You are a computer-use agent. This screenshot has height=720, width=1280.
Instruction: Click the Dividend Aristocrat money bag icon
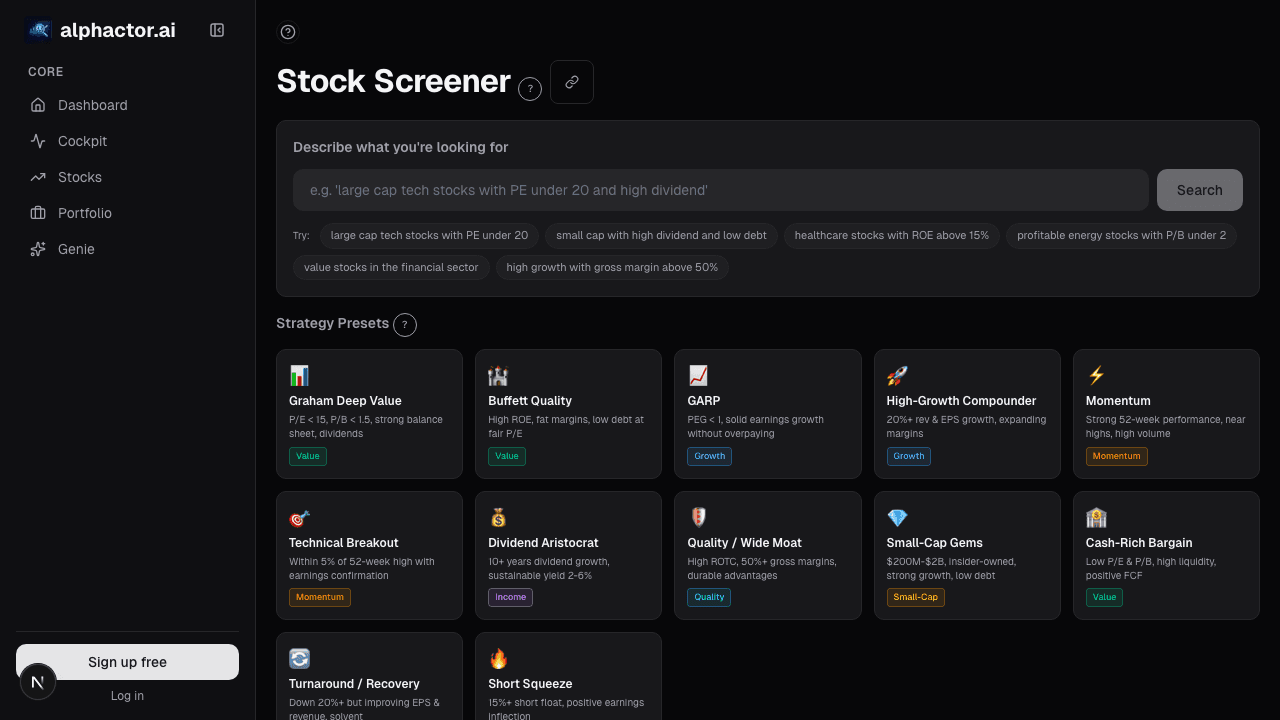click(498, 517)
